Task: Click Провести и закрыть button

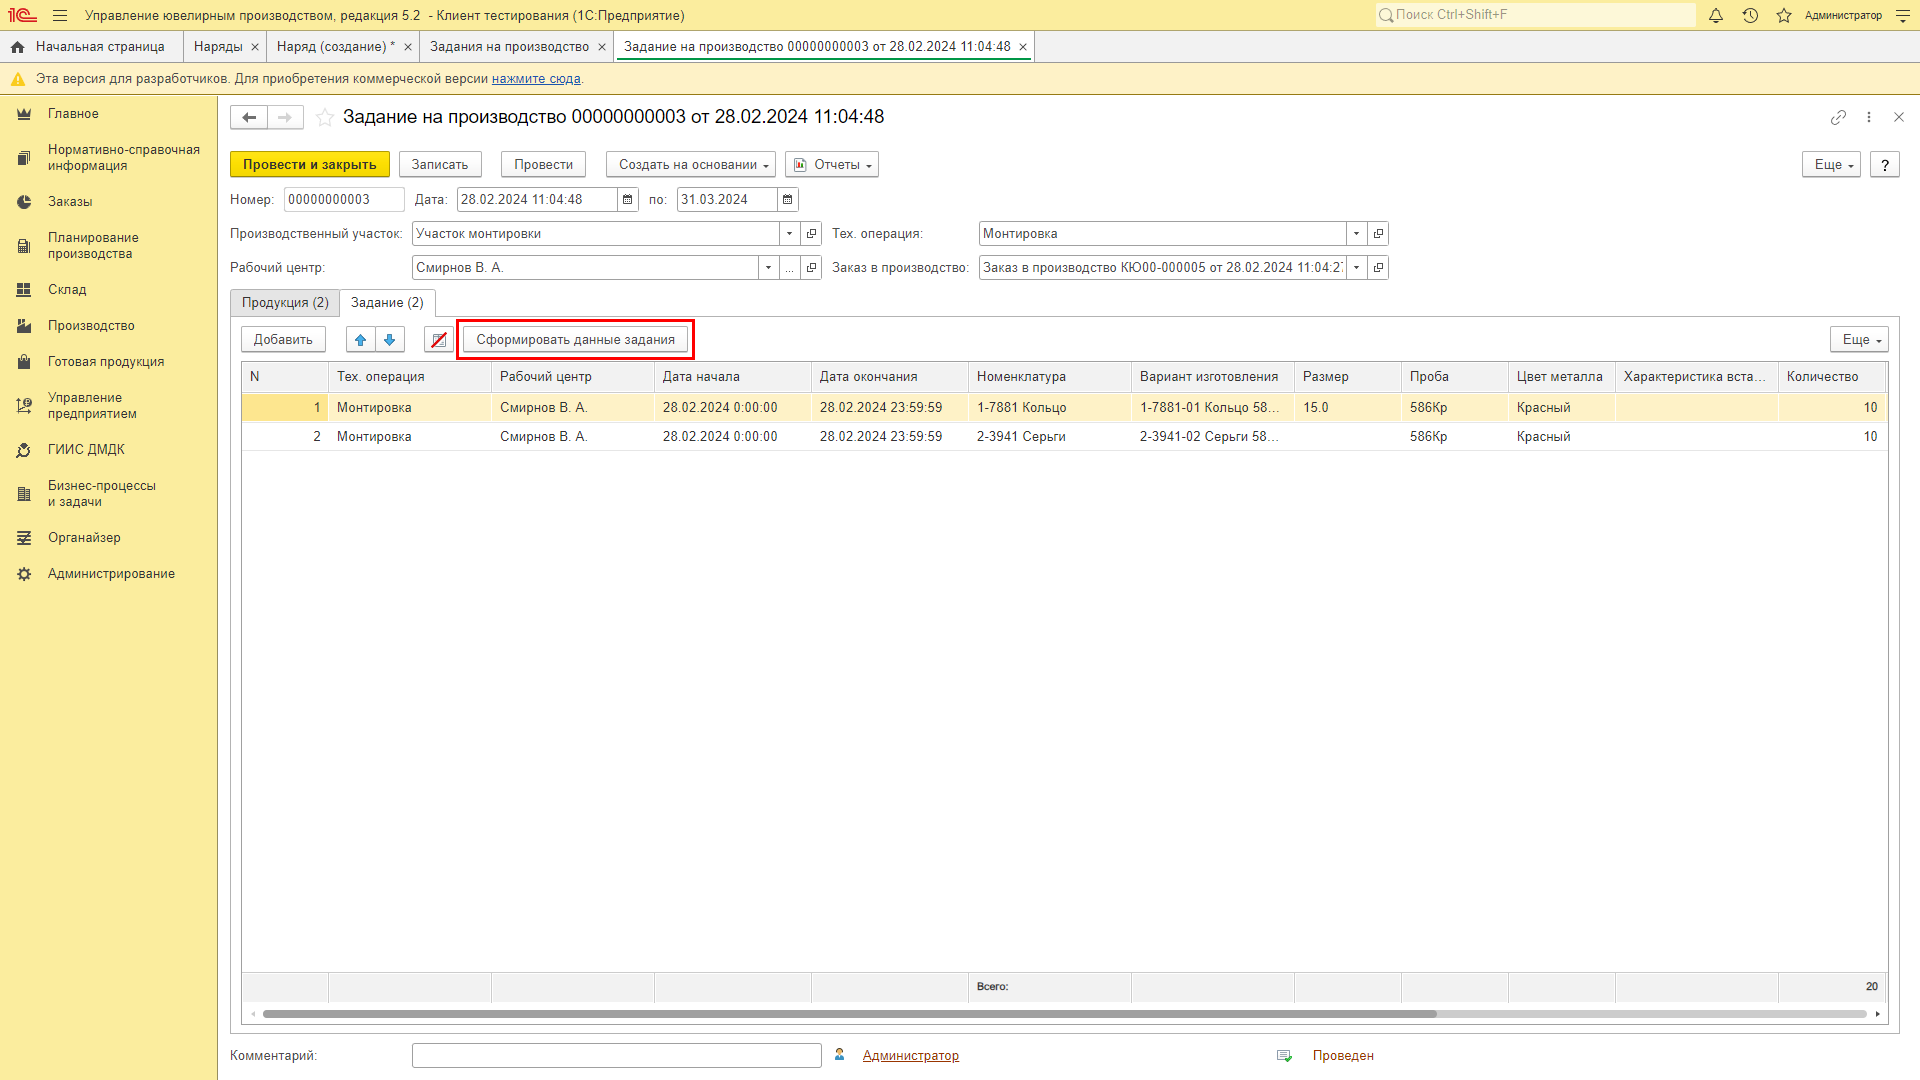Action: (x=310, y=164)
